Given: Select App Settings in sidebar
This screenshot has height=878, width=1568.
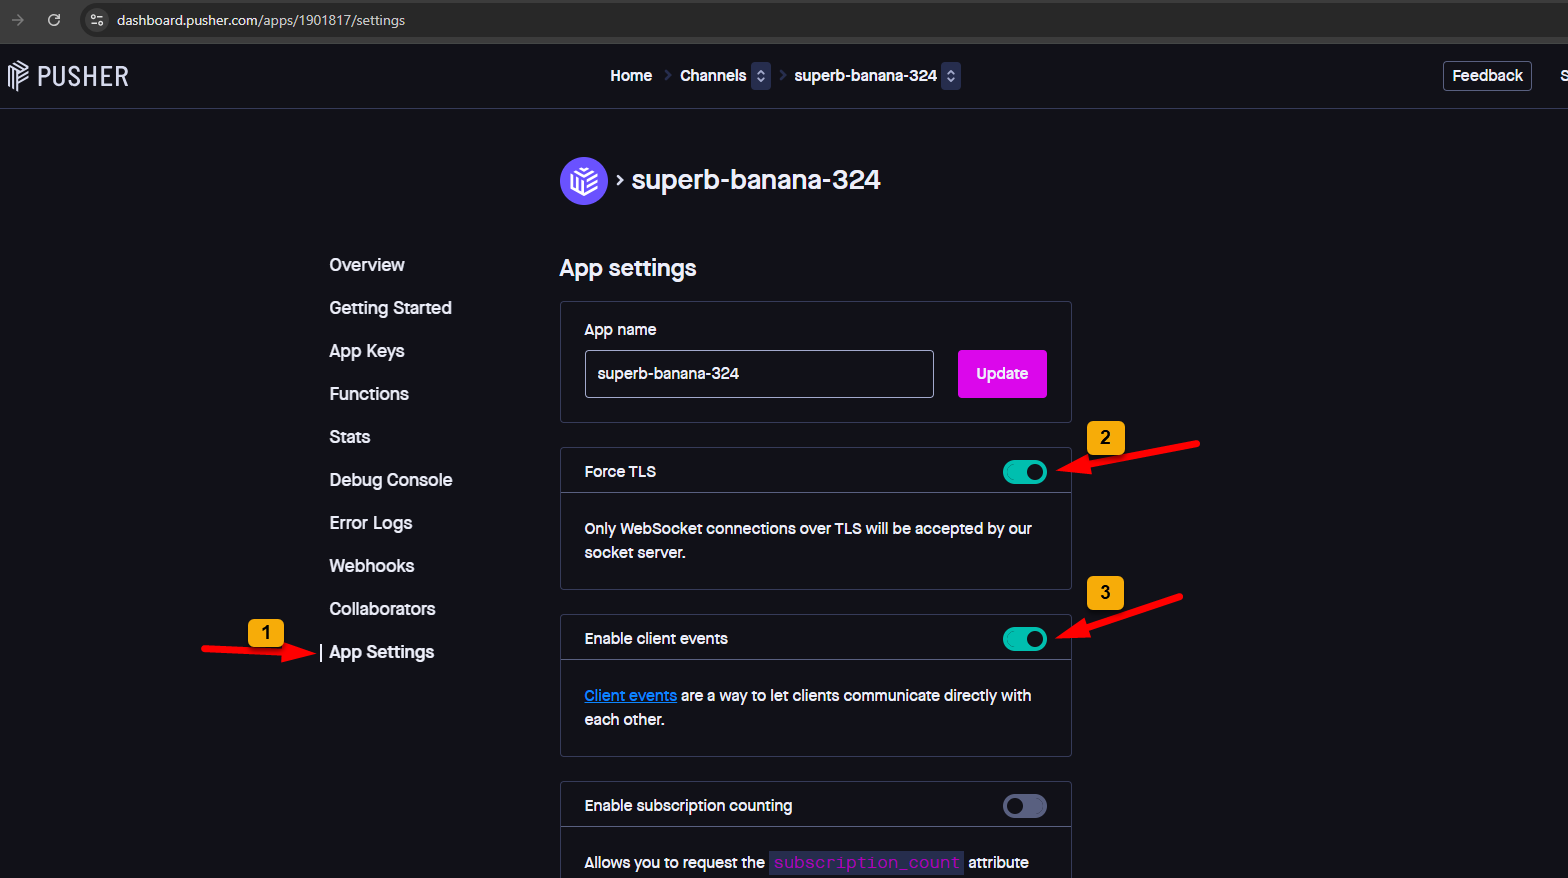Looking at the screenshot, I should (382, 652).
